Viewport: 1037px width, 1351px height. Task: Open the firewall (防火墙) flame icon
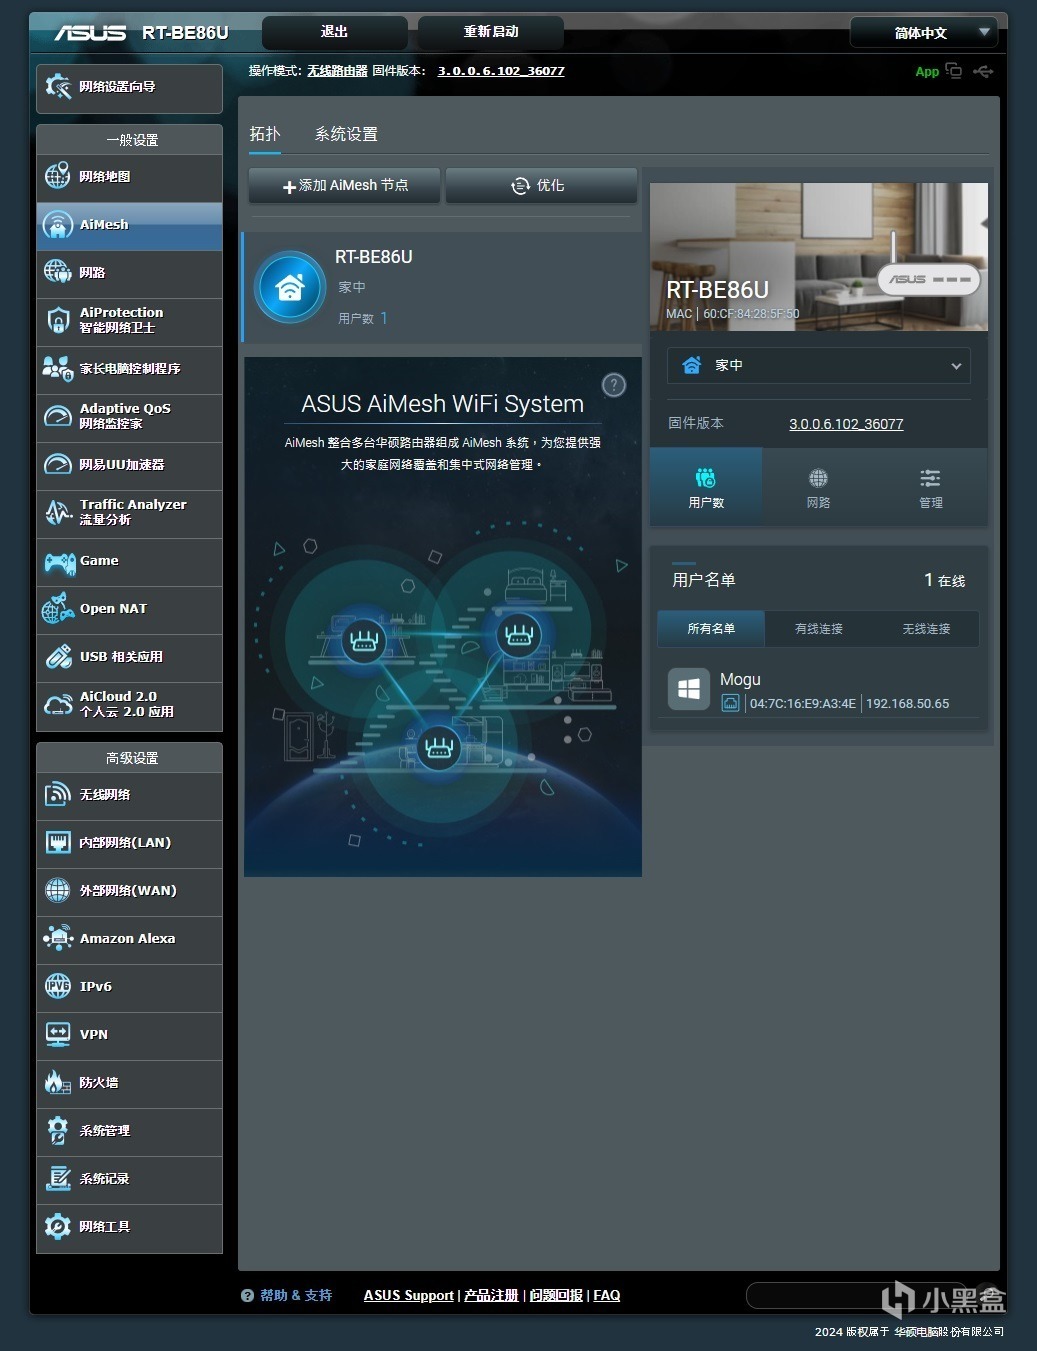coord(58,1082)
